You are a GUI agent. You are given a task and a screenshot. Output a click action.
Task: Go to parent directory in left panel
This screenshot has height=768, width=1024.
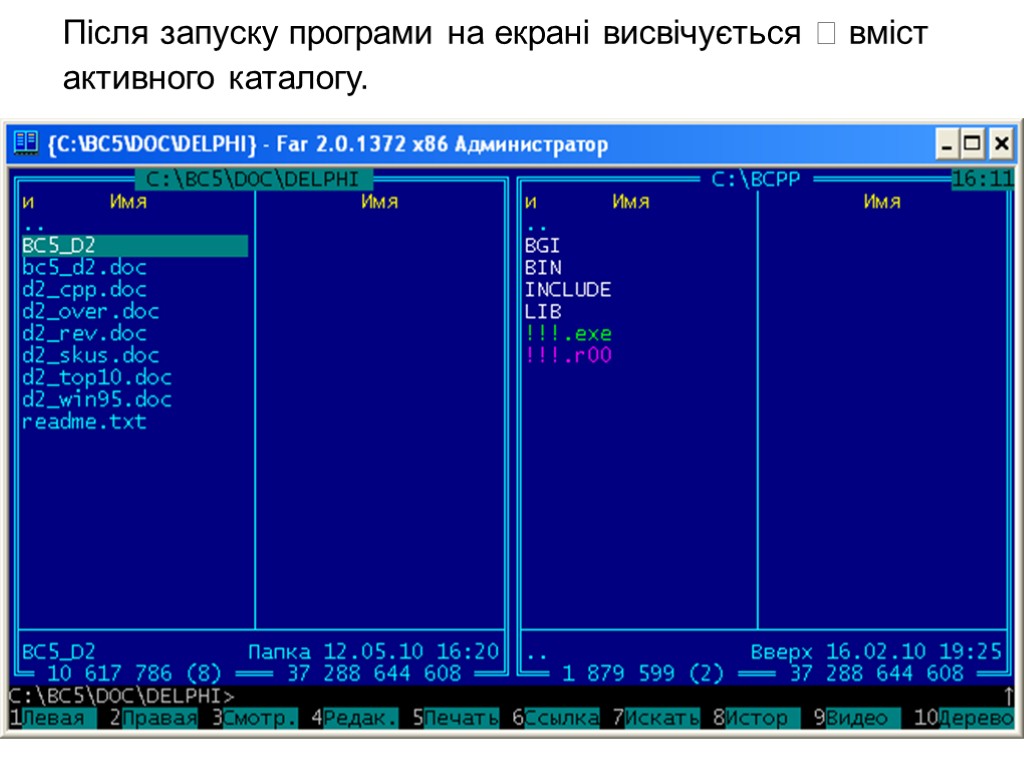tap(34, 228)
